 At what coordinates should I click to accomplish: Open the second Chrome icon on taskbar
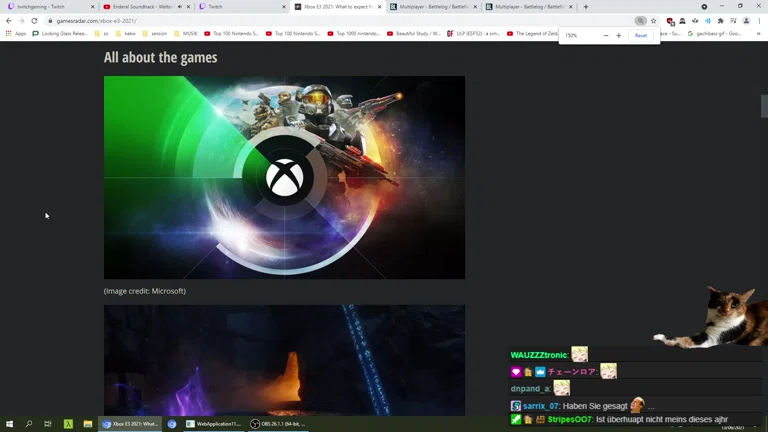click(x=172, y=424)
